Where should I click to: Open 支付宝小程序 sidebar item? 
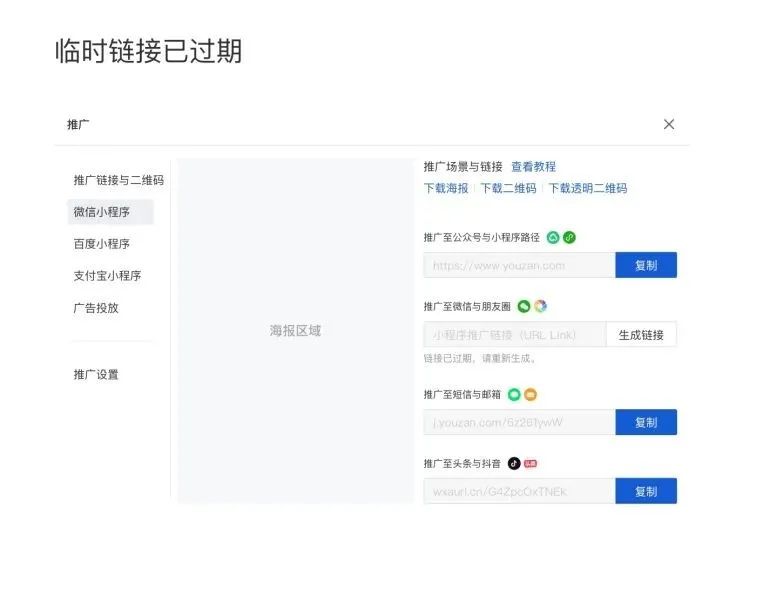pyautogui.click(x=107, y=276)
